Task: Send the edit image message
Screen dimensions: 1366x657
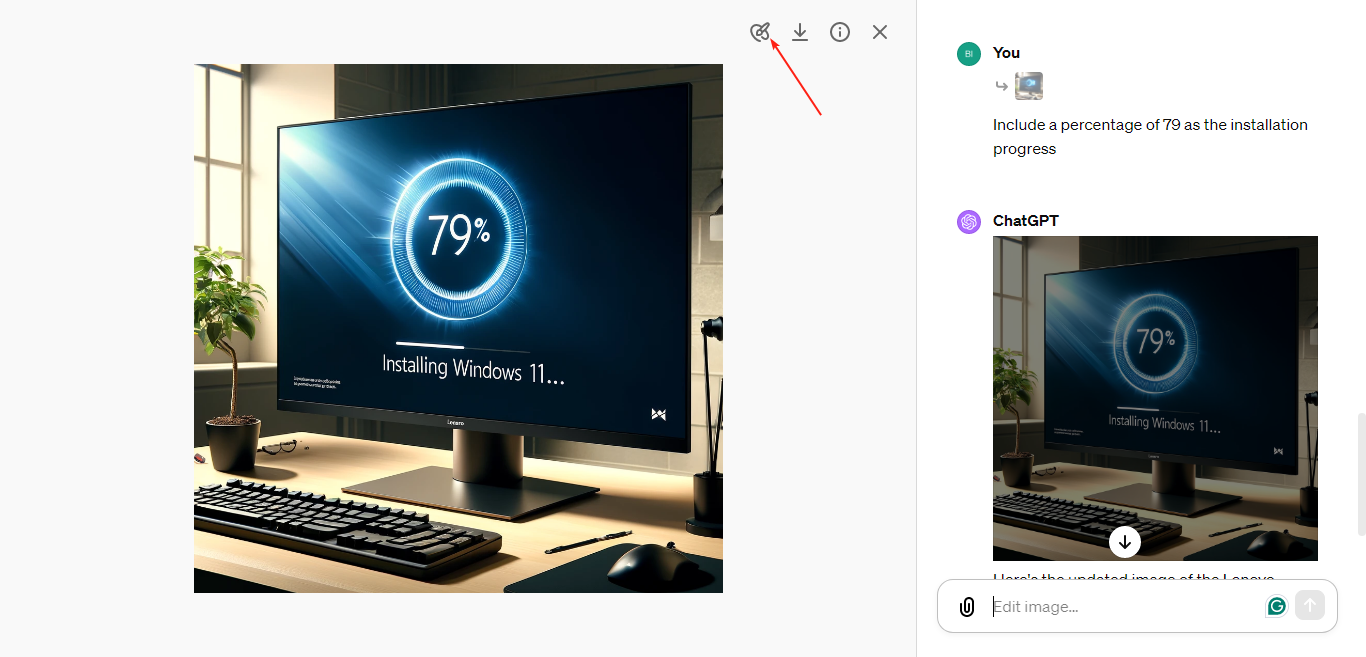Action: 1310,605
